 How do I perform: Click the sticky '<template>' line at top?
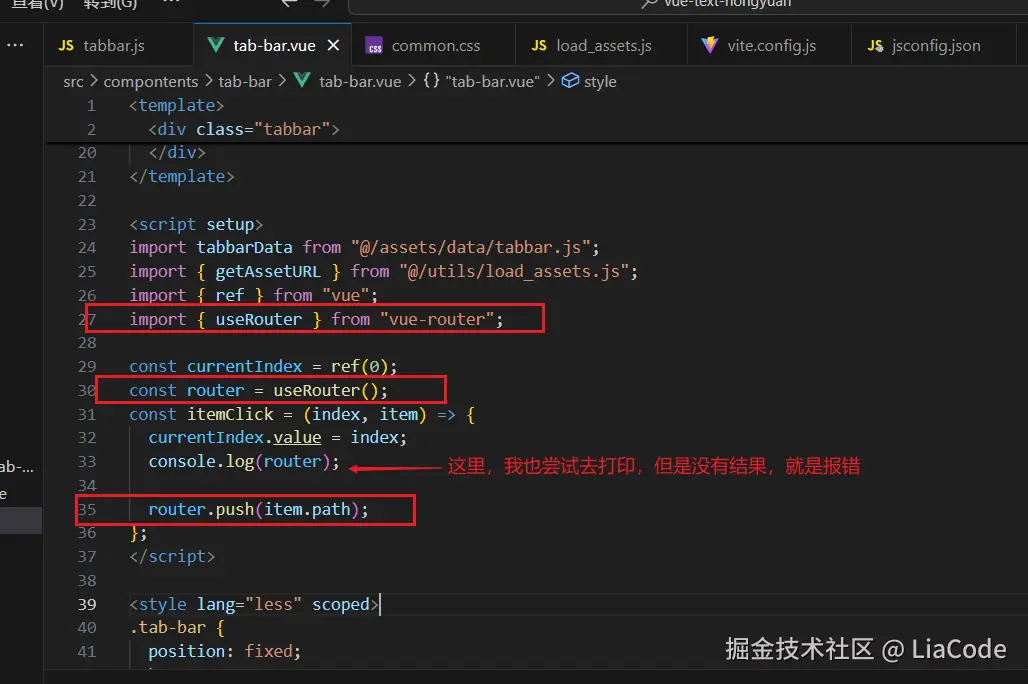[x=176, y=106]
